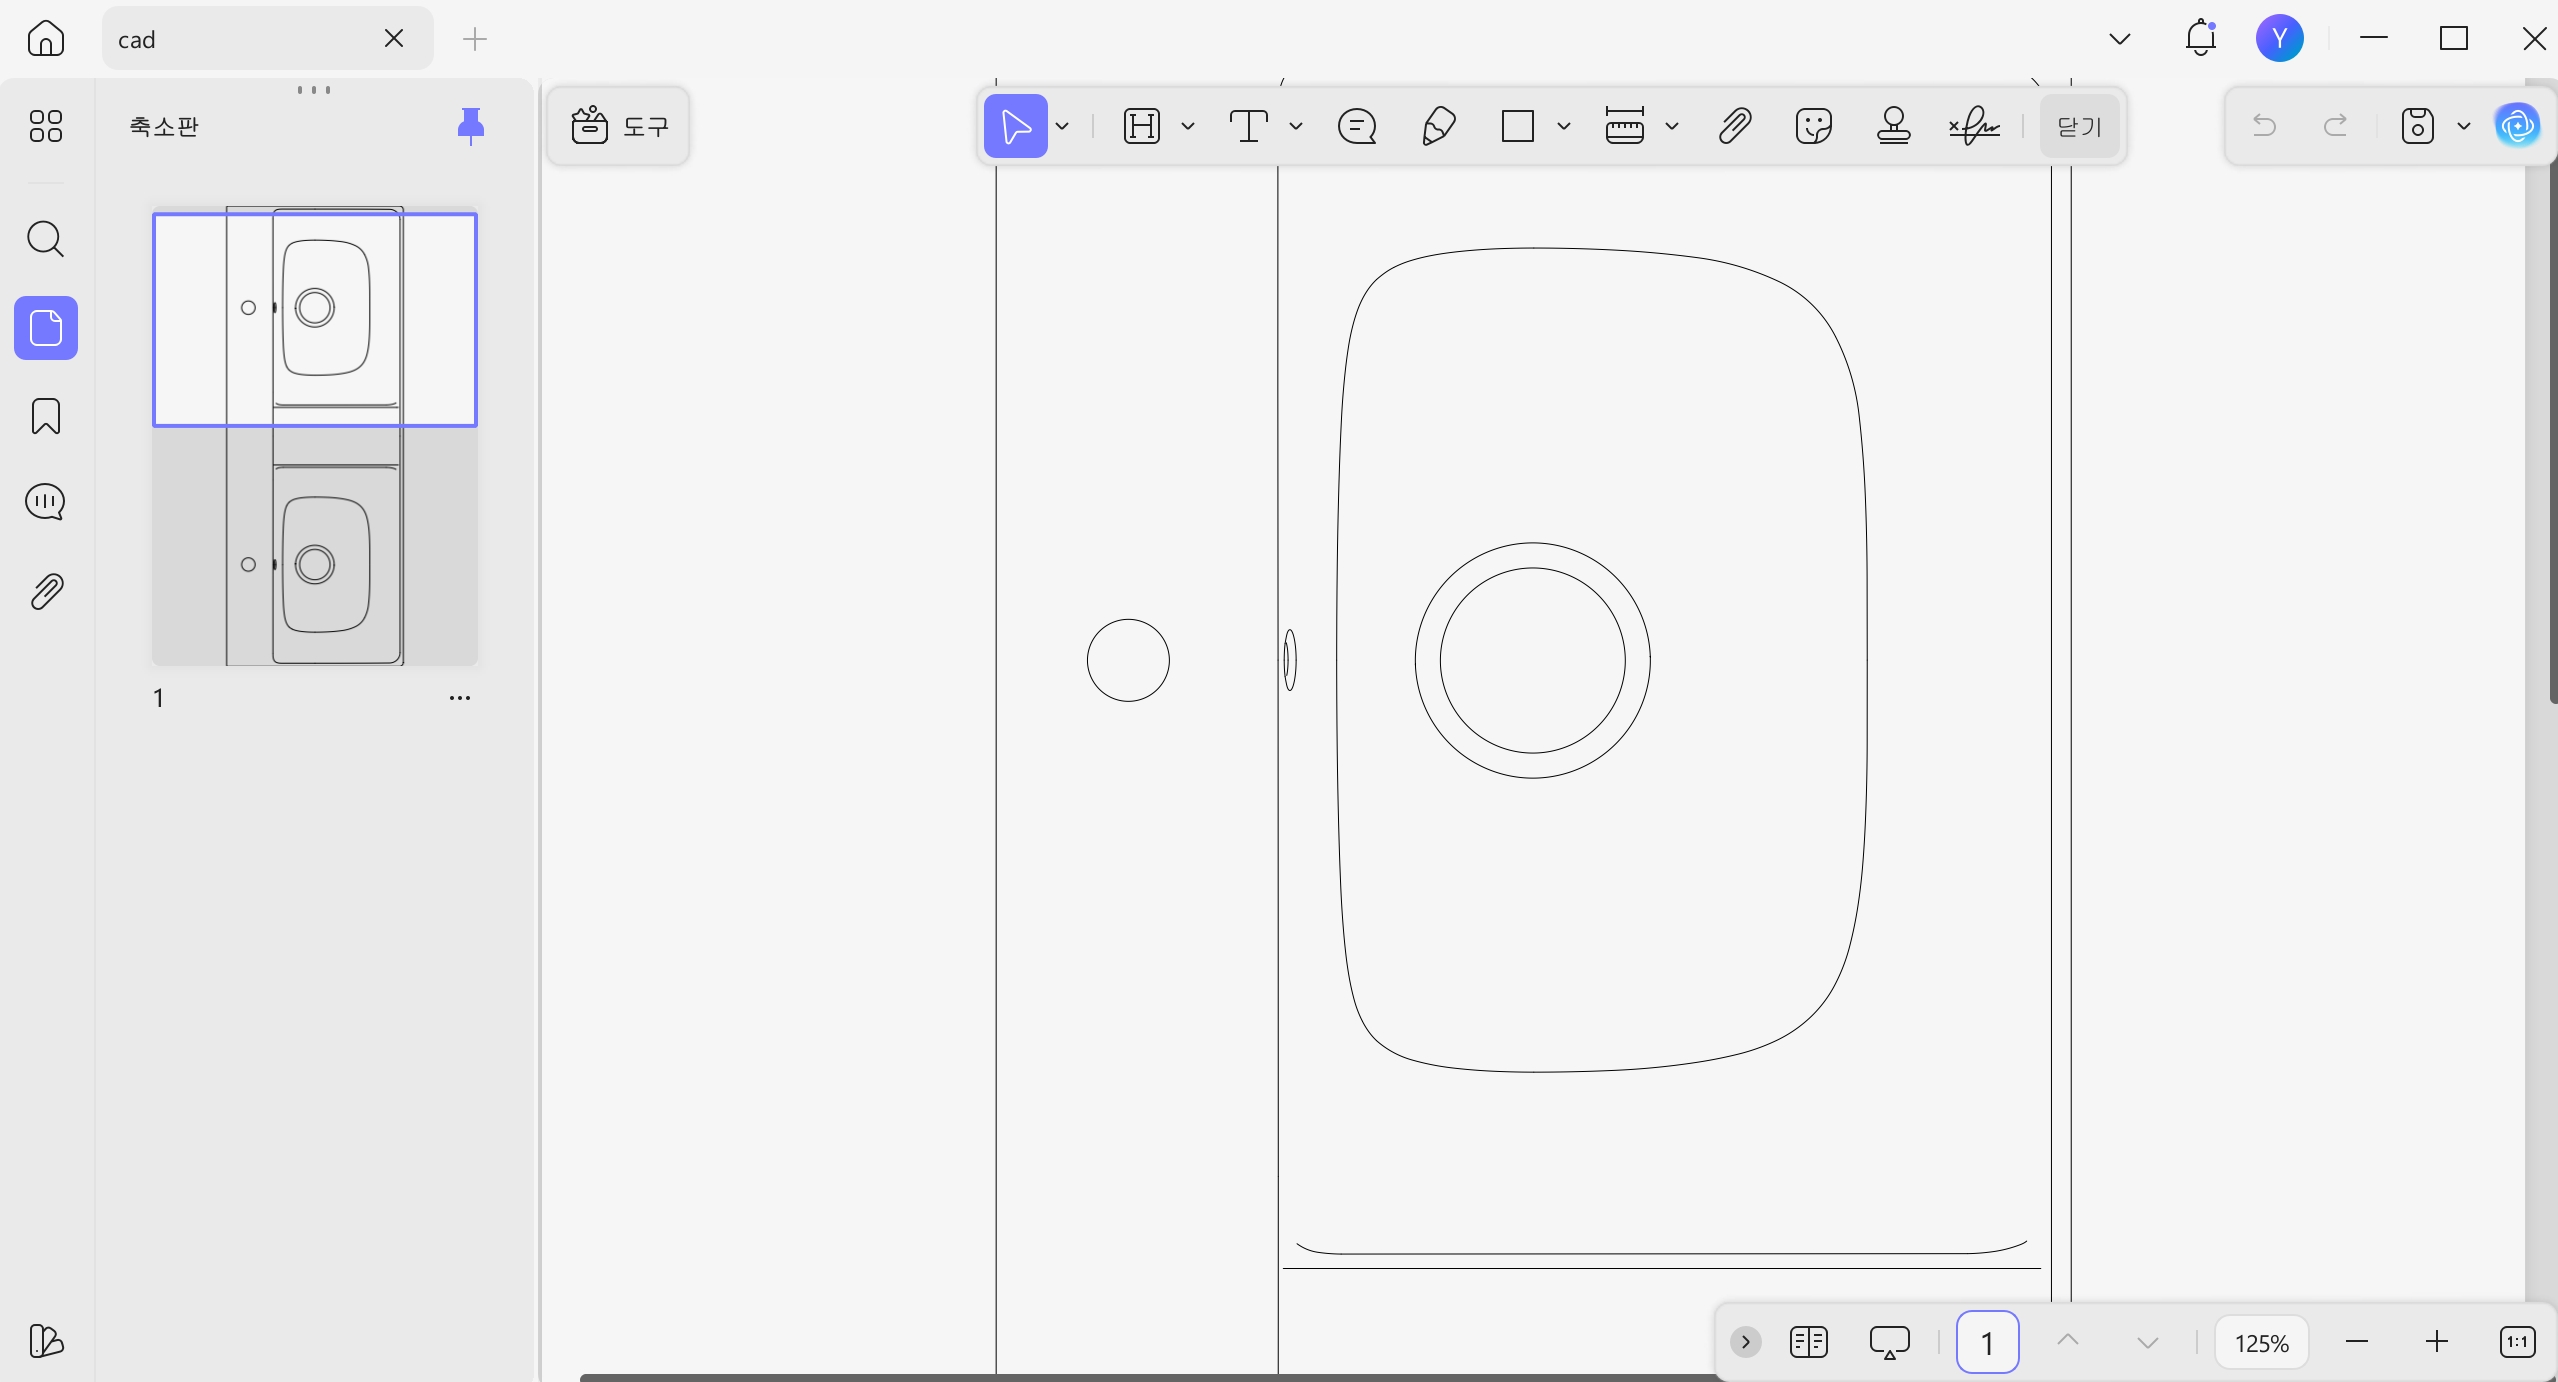This screenshot has width=2558, height=1382.
Task: Click the 축소판 panel title
Action: point(164,126)
